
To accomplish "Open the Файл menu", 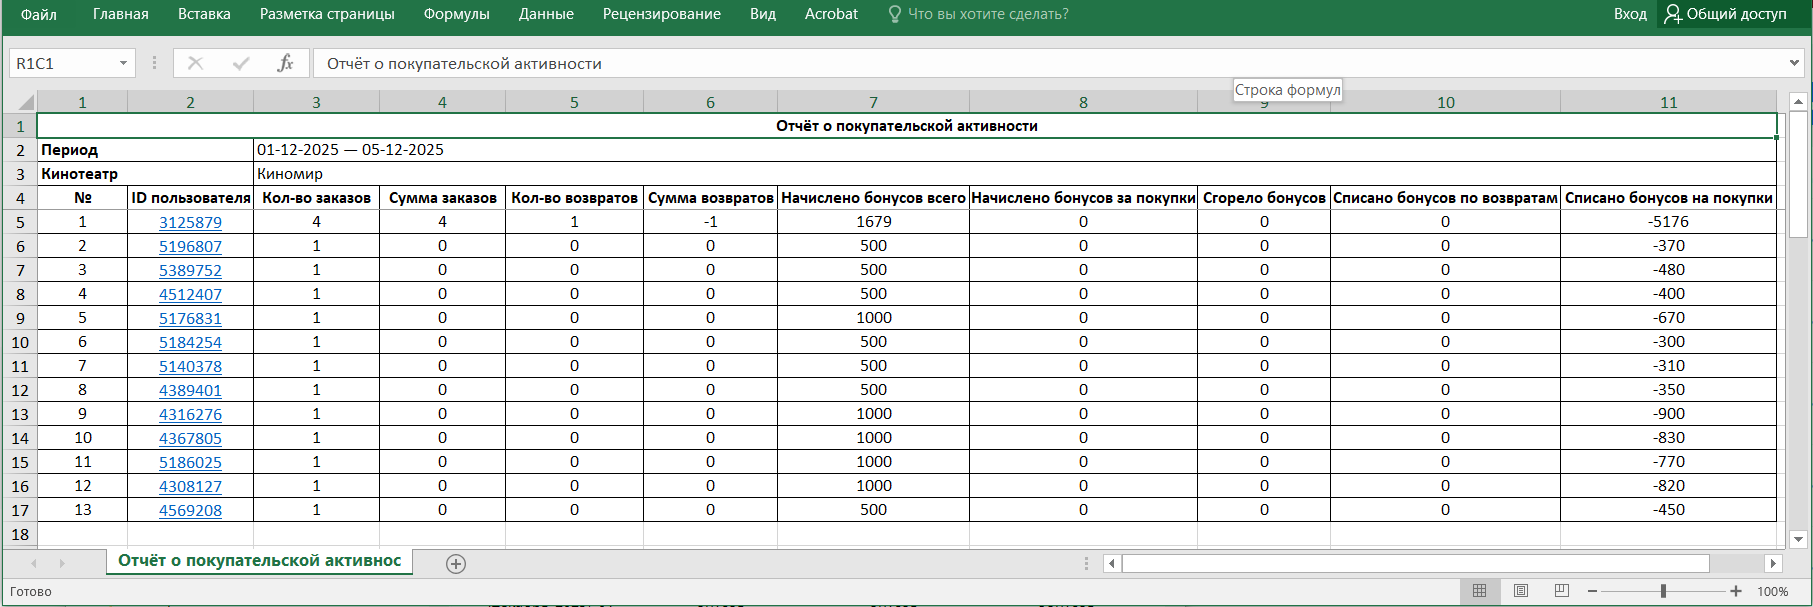I will 39,14.
